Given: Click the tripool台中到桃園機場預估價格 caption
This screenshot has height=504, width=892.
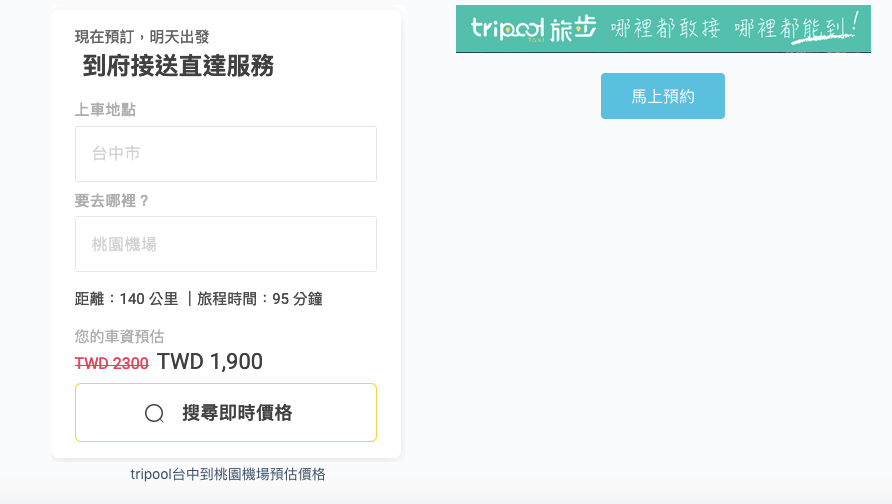Looking at the screenshot, I should (x=228, y=474).
